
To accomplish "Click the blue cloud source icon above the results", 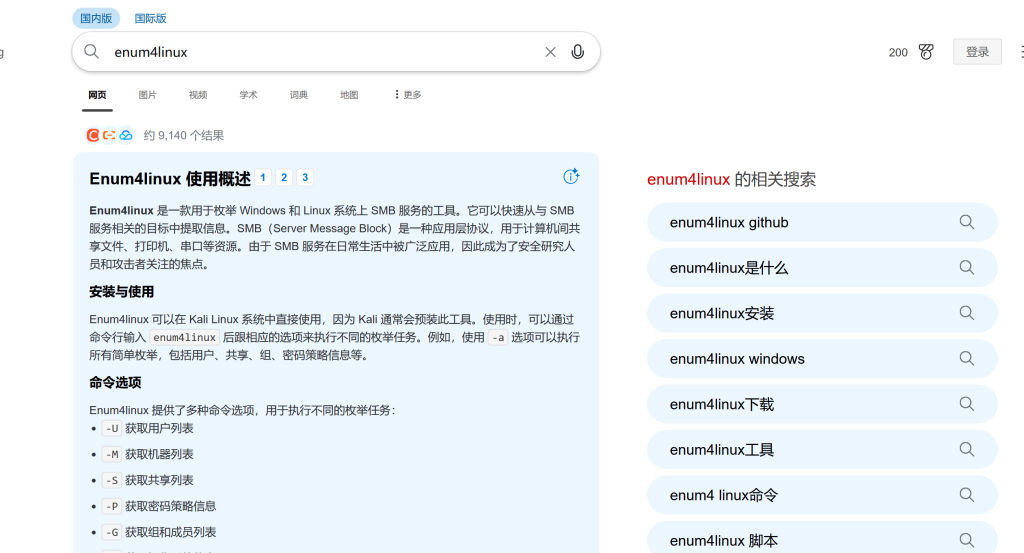I will (x=125, y=135).
